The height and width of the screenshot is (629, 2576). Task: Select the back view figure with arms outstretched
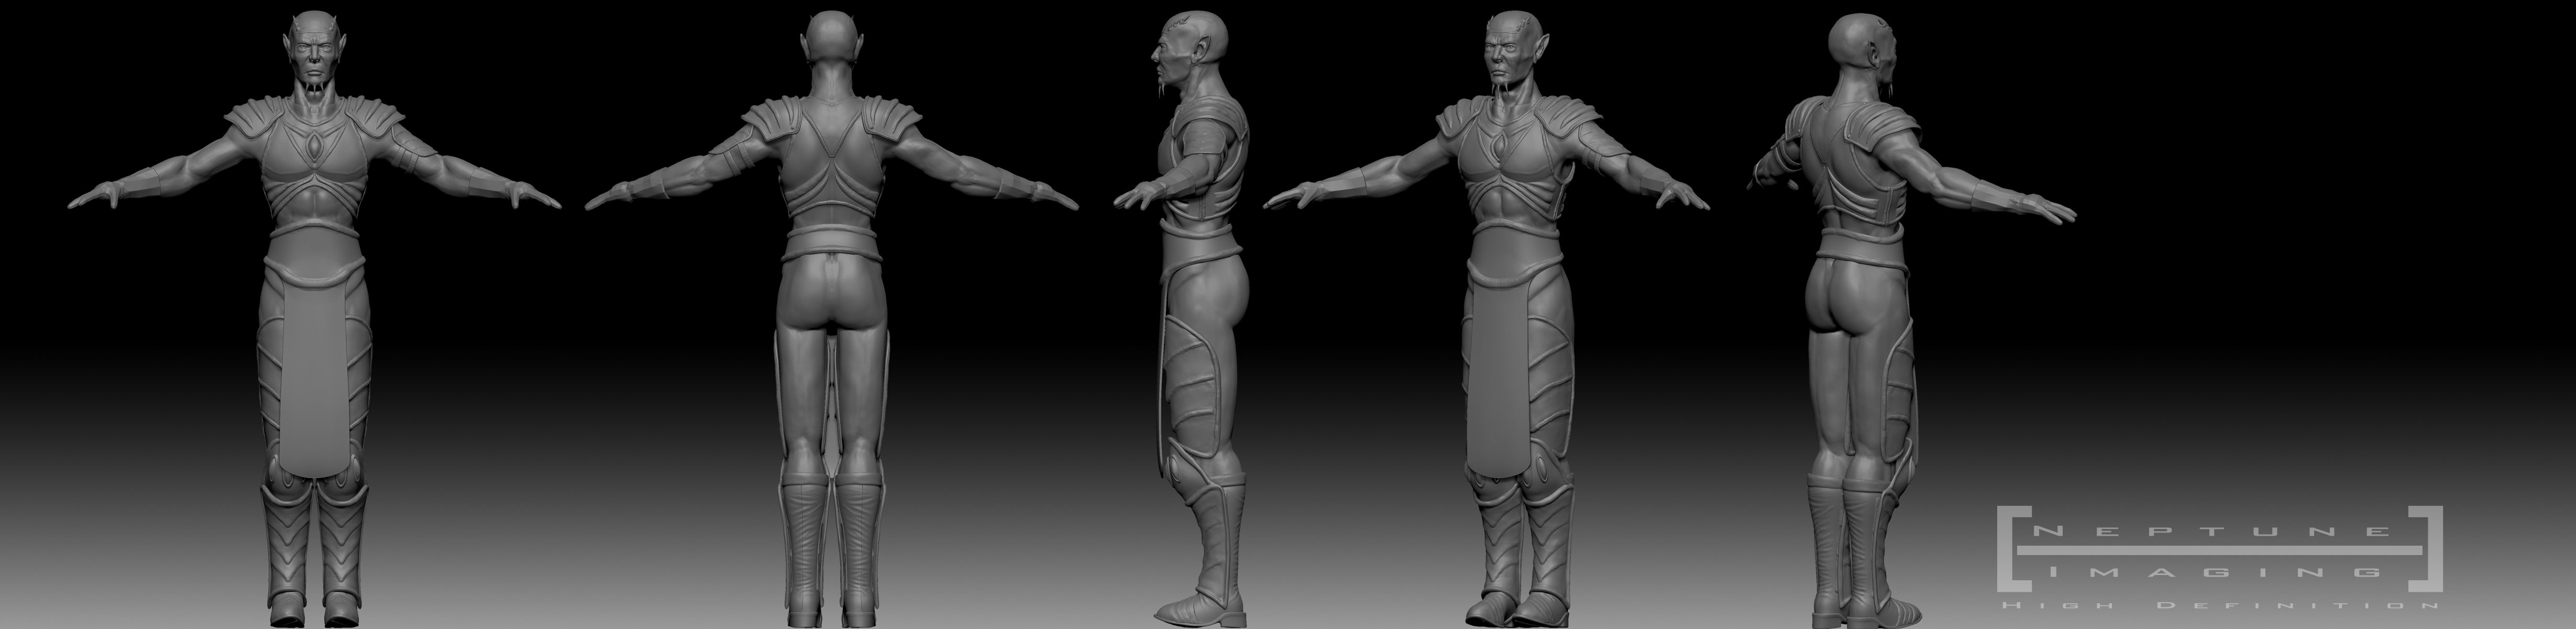tap(833, 320)
